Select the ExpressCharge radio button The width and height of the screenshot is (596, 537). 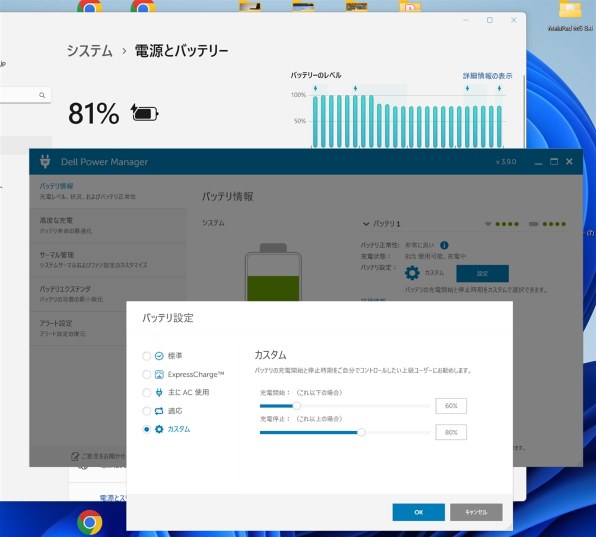pyautogui.click(x=146, y=374)
